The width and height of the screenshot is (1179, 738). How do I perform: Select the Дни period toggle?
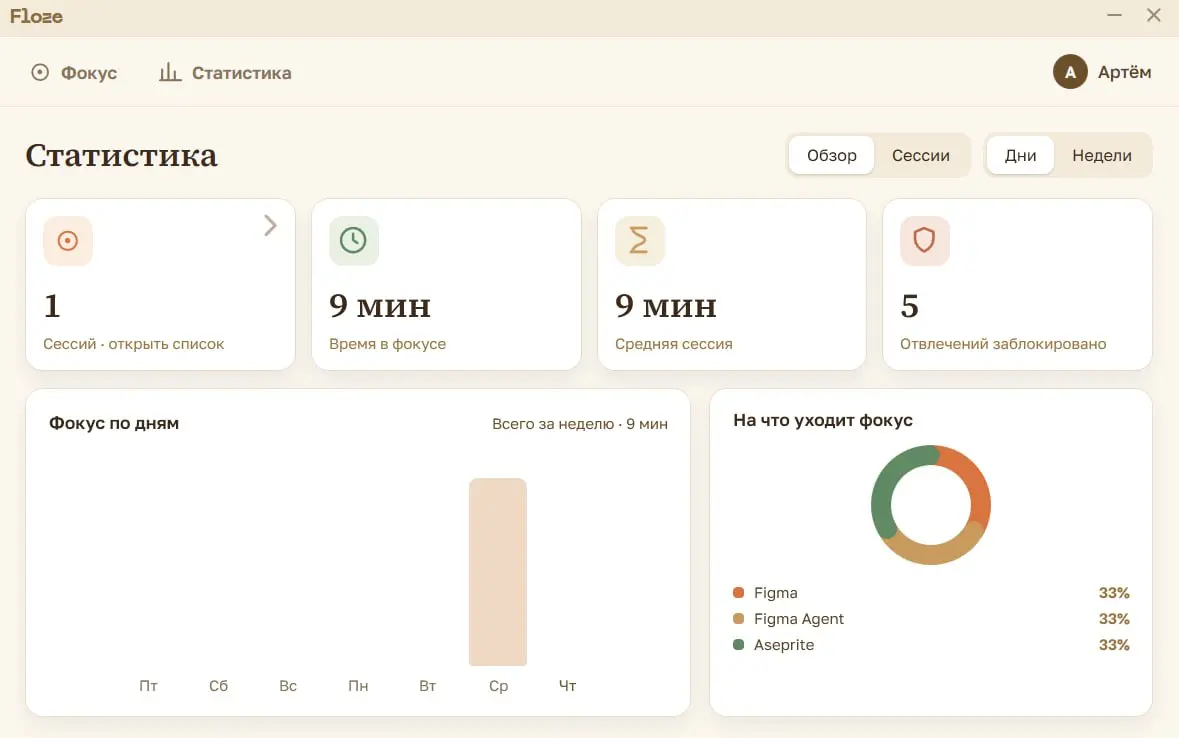[1020, 155]
